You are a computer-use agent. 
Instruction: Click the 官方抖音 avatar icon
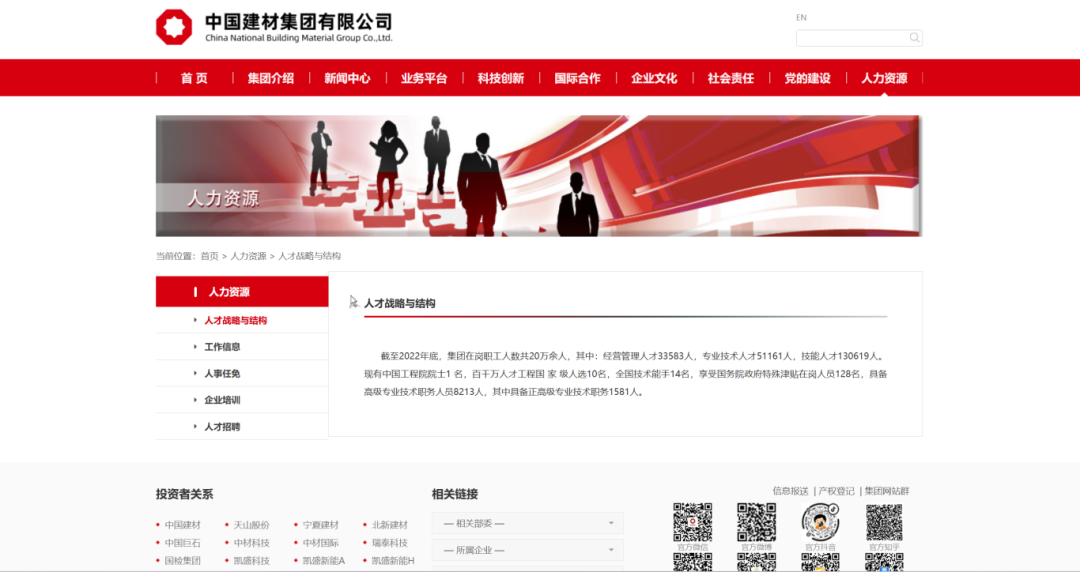click(x=820, y=522)
